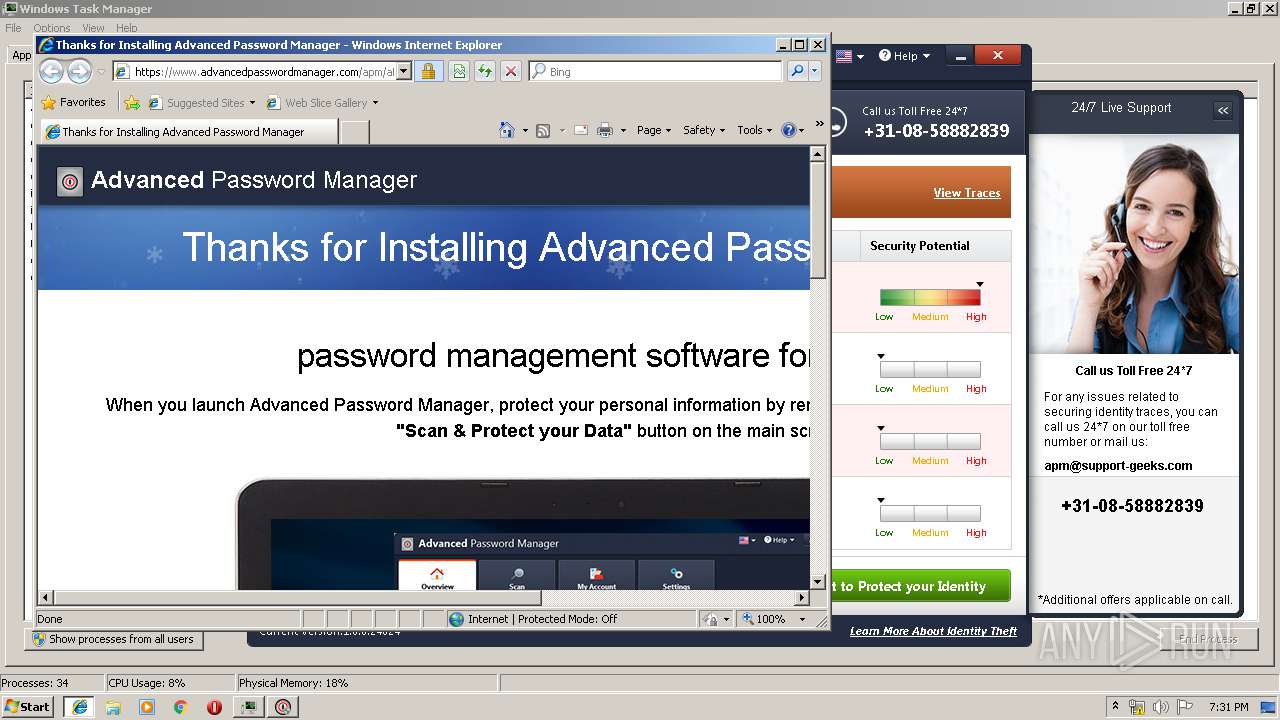Expand the command bar overflow chevron
This screenshot has width=1280, height=720.
click(820, 124)
